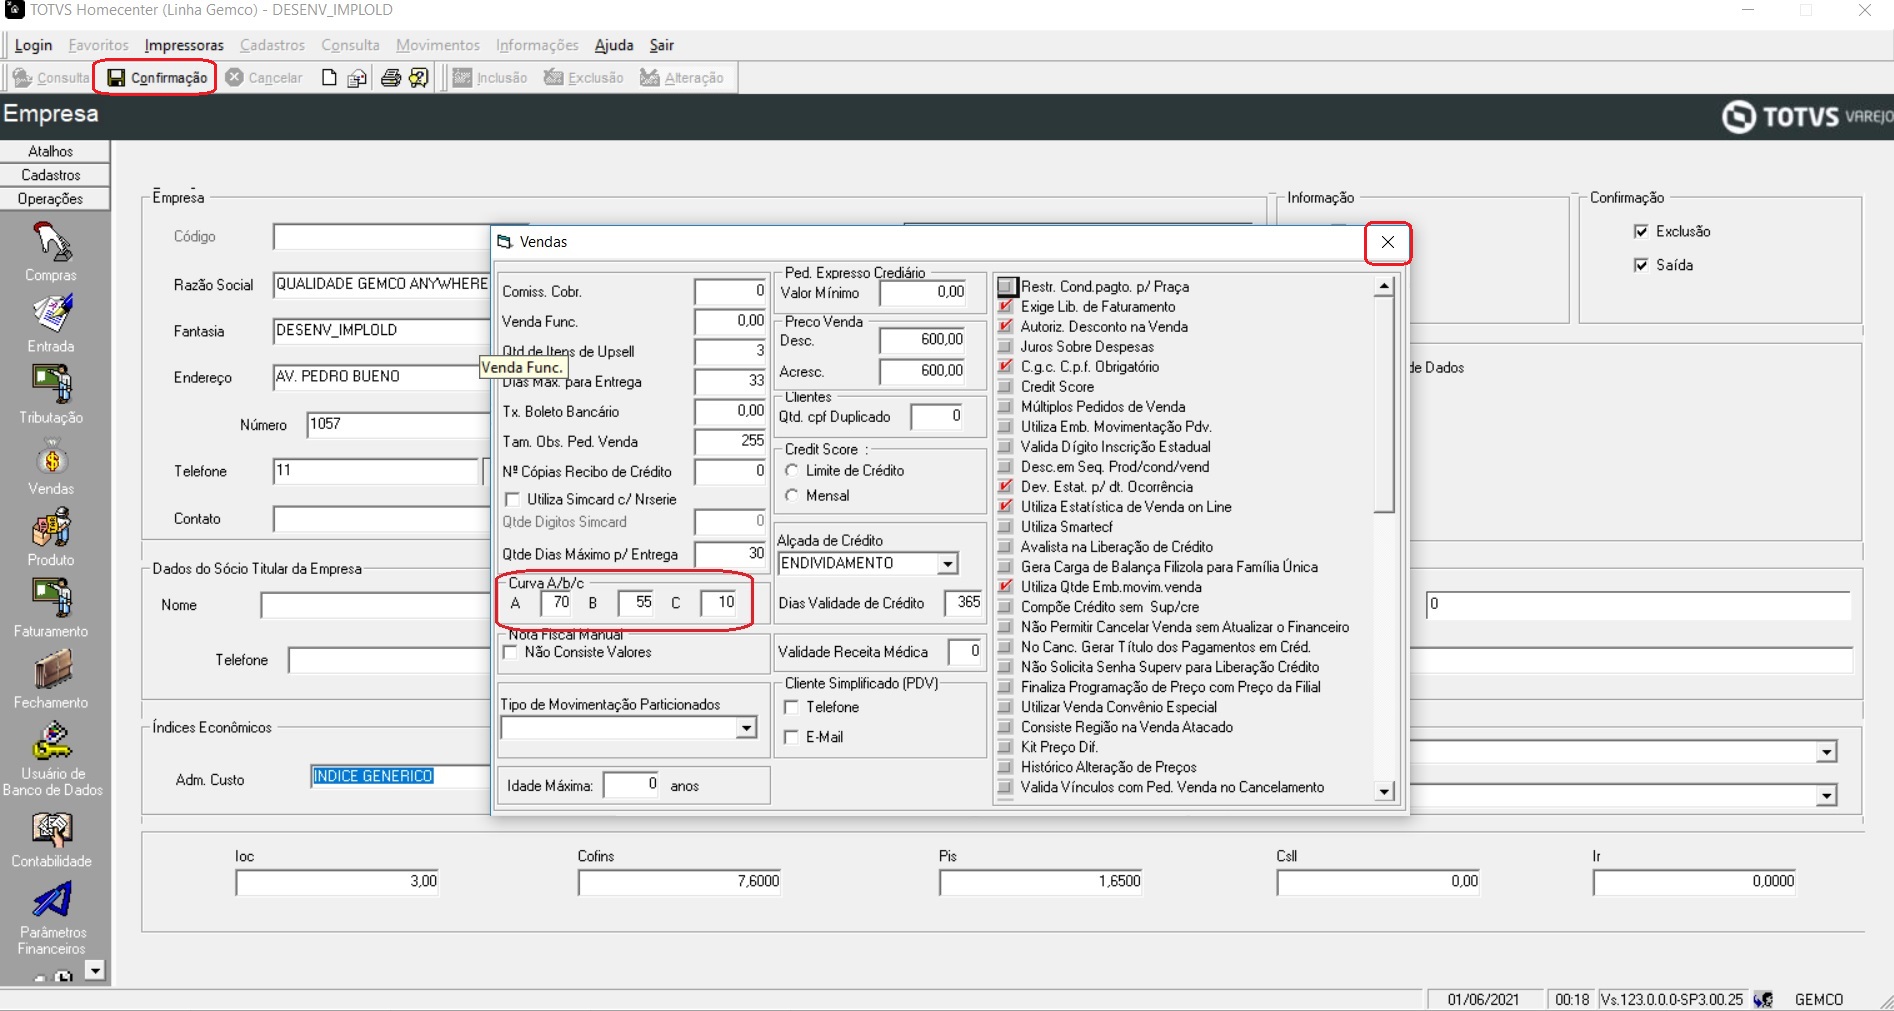The image size is (1894, 1011).
Task: Click the Pis value field
Action: (x=1041, y=882)
